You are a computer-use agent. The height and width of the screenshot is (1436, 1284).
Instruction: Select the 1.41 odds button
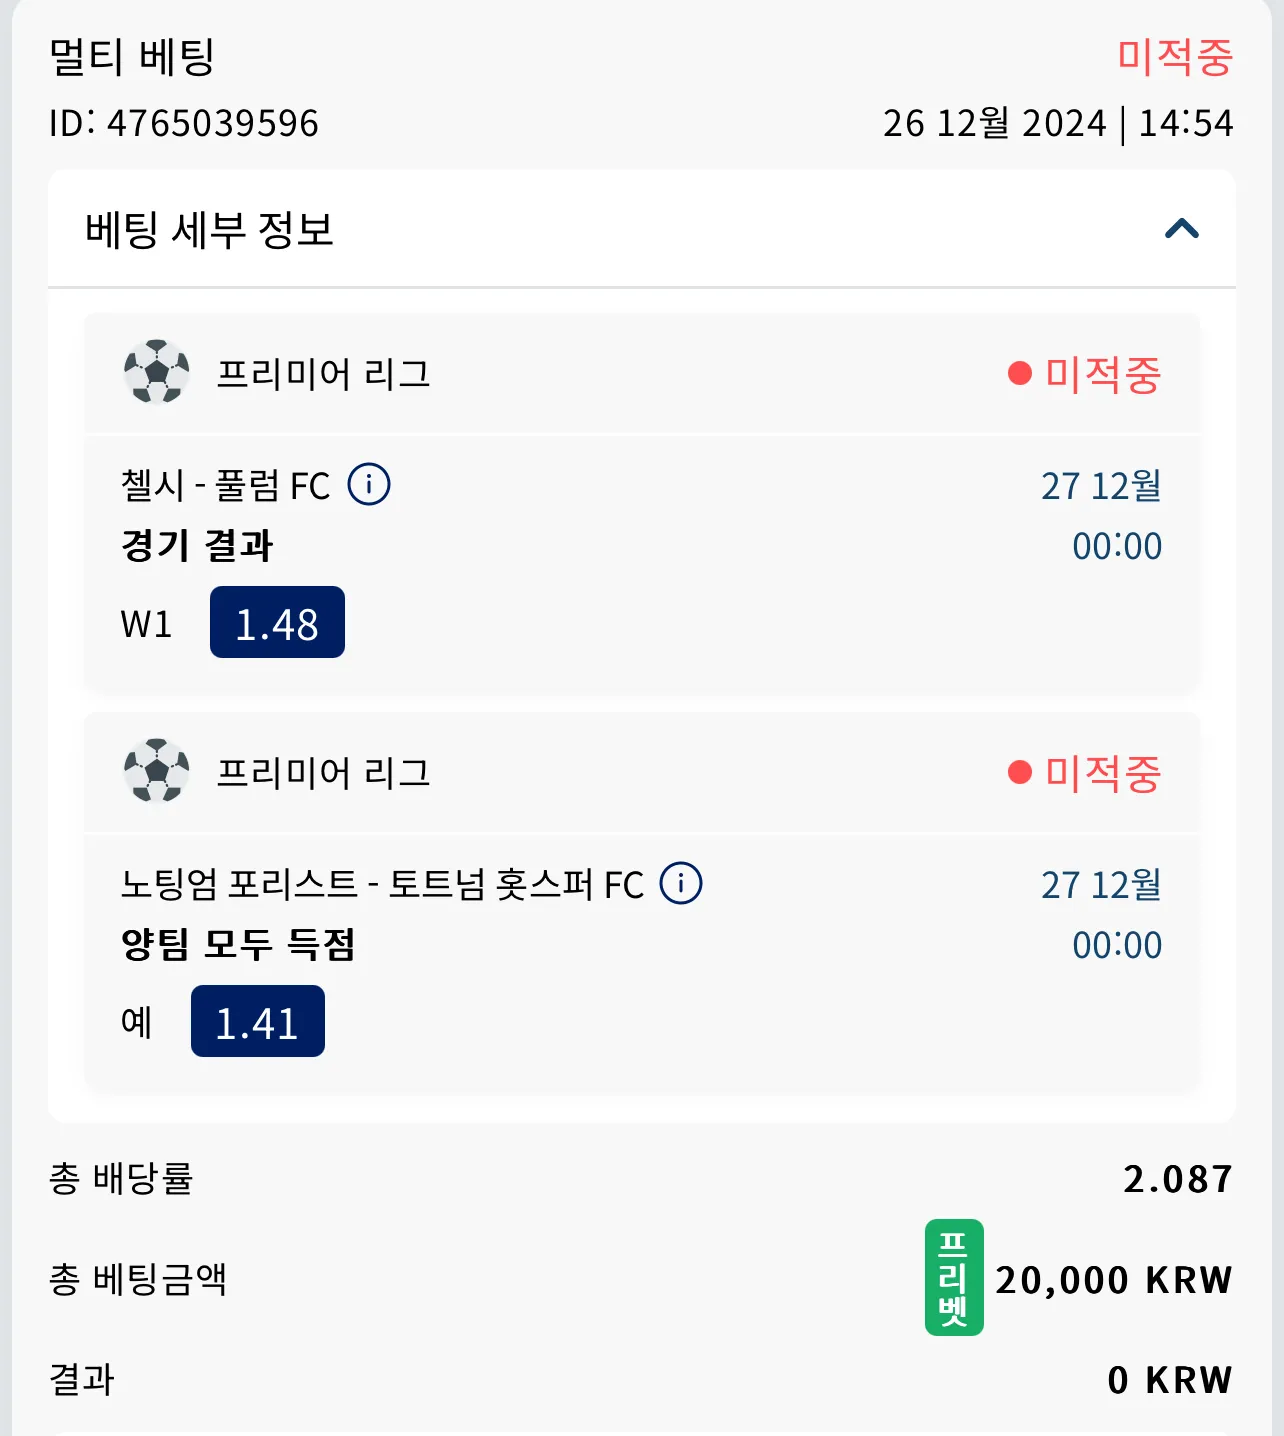point(258,1021)
